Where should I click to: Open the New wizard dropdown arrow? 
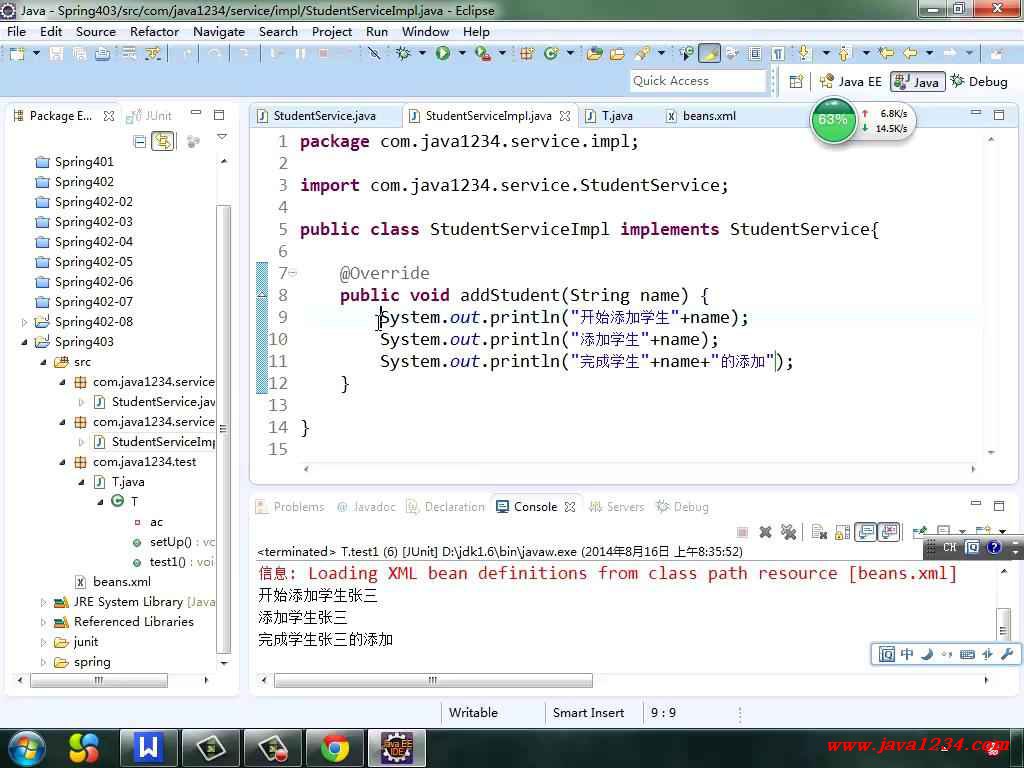click(36, 54)
